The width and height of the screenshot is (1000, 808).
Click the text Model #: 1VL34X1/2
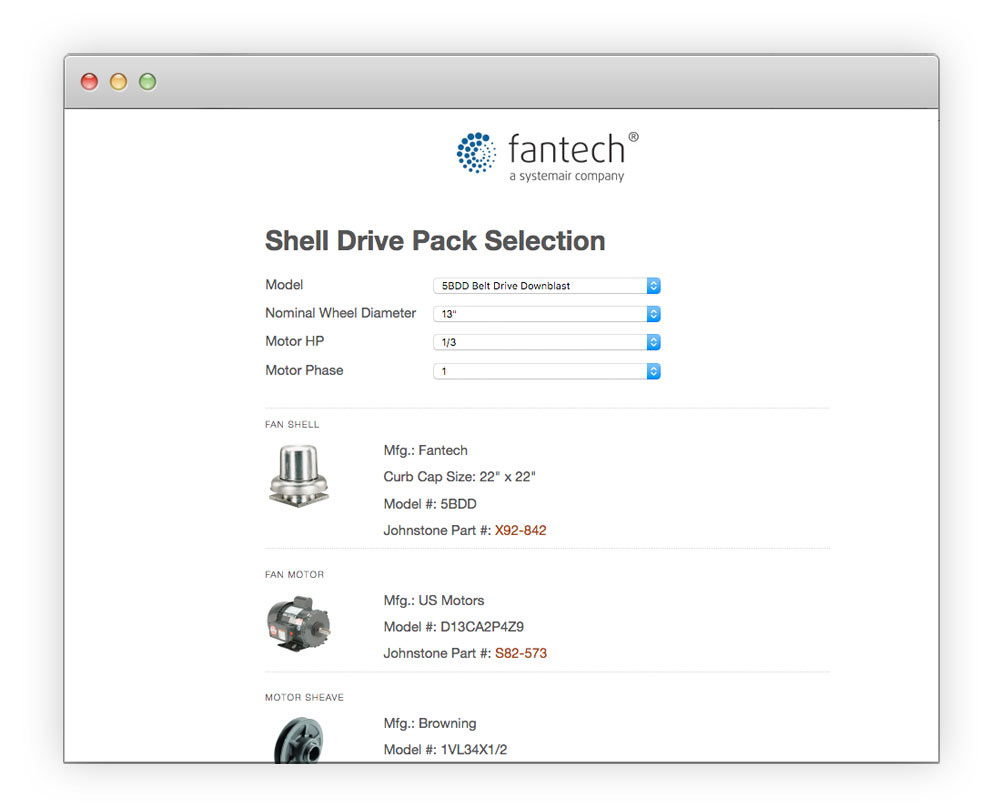(x=445, y=750)
